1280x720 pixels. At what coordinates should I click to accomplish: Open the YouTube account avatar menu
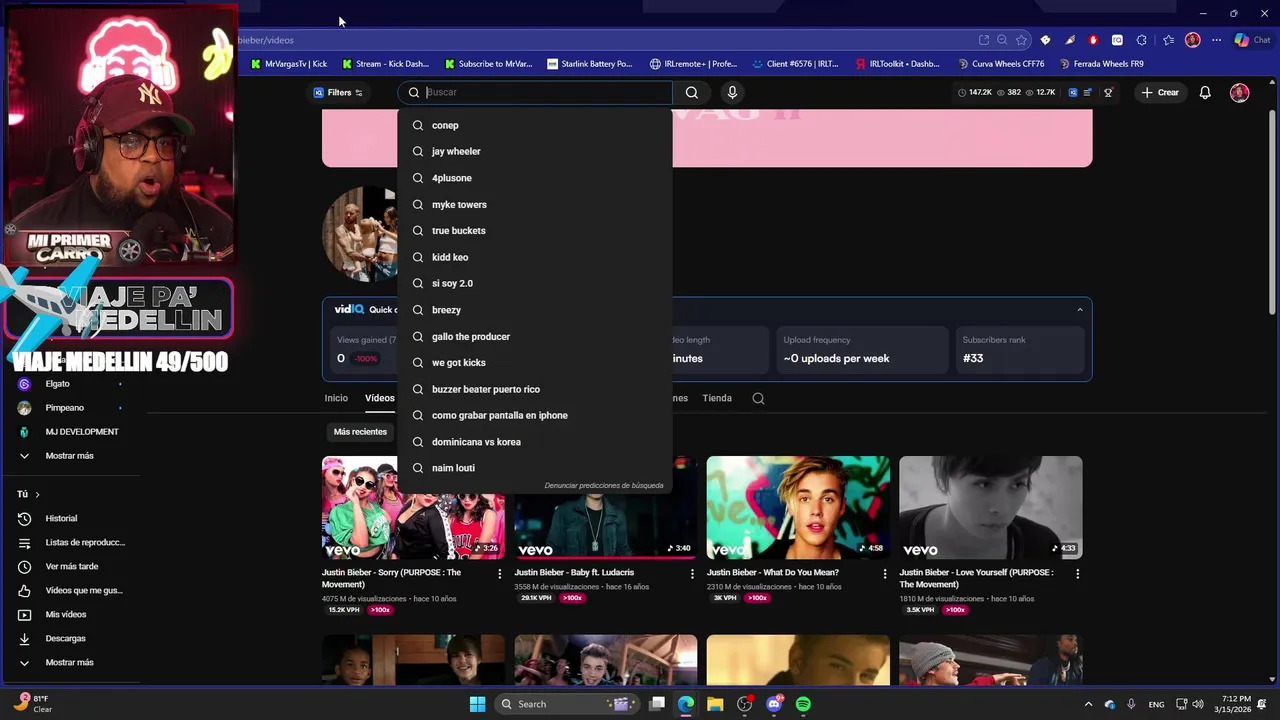[1239, 92]
